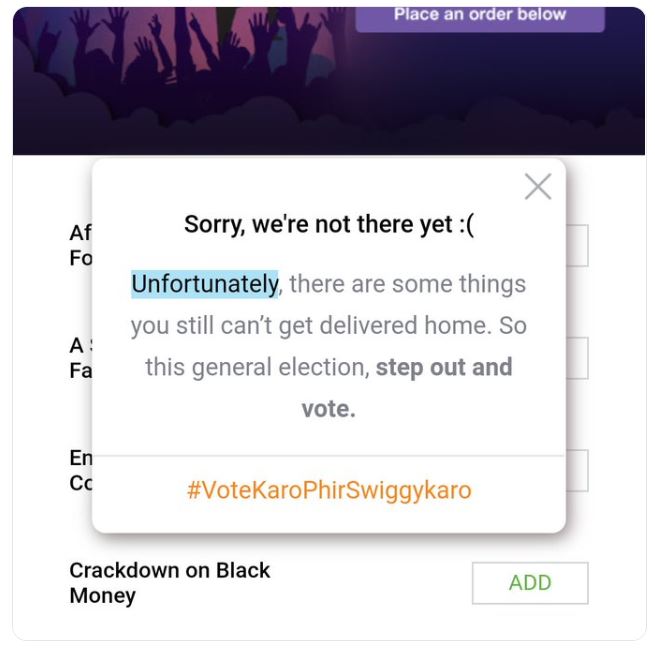Click the partially hidden button beside the "Fa" item
The height and width of the screenshot is (648, 655).
[577, 358]
